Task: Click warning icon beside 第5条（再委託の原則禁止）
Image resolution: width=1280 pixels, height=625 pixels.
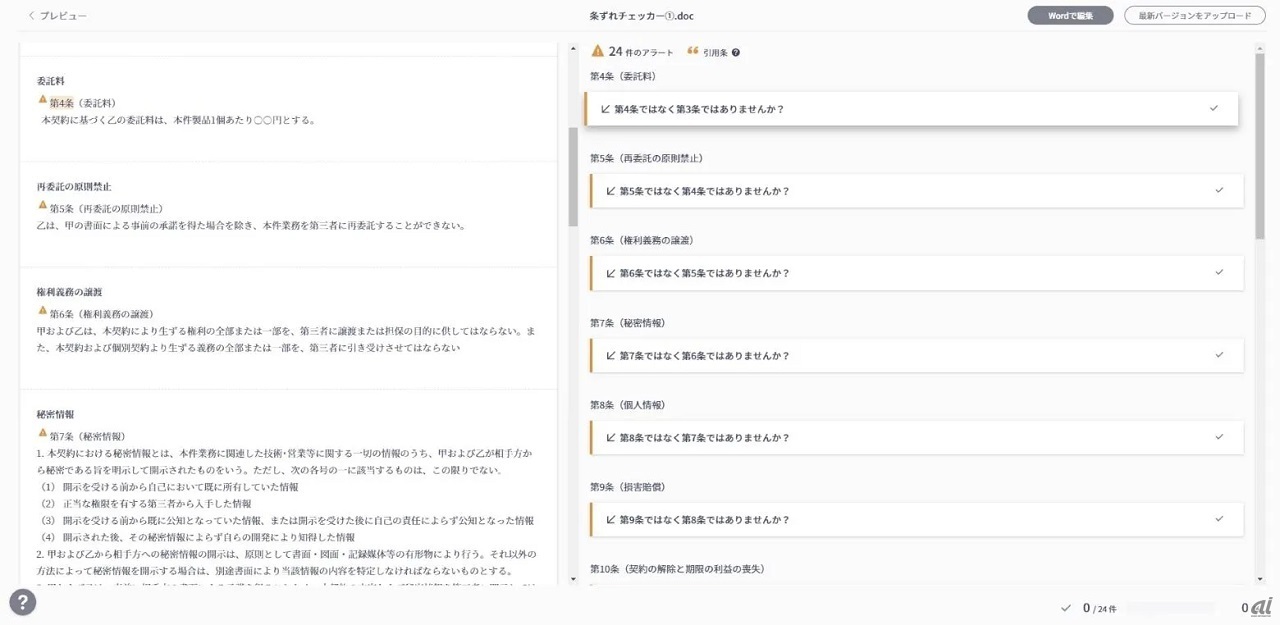Action: coord(42,205)
